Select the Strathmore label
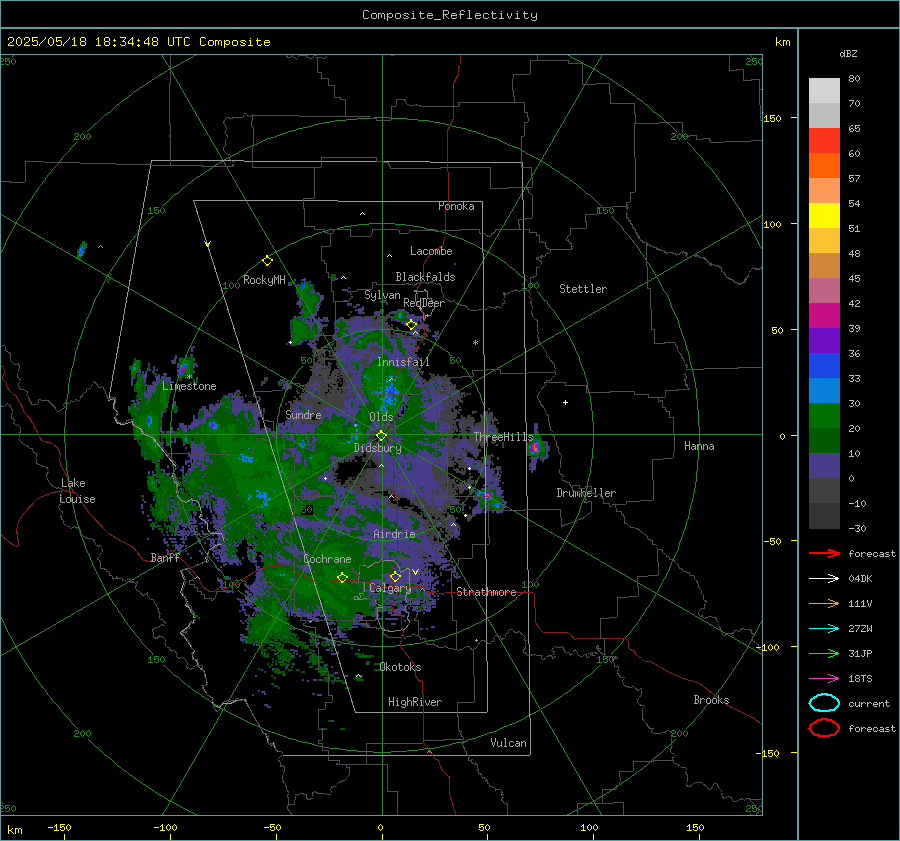Image resolution: width=900 pixels, height=841 pixels. (x=486, y=592)
